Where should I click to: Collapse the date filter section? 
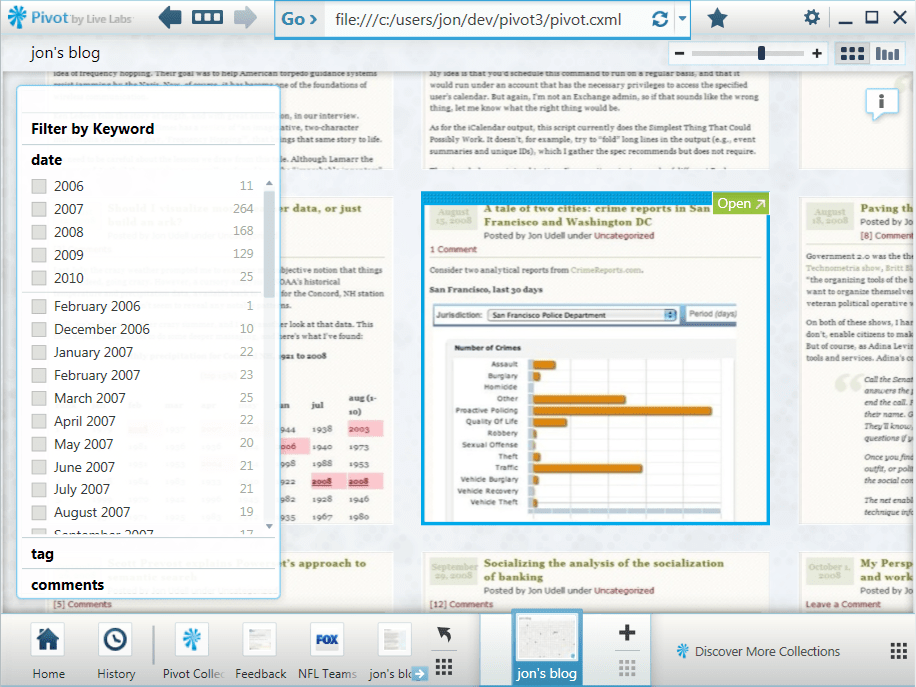click(47, 159)
